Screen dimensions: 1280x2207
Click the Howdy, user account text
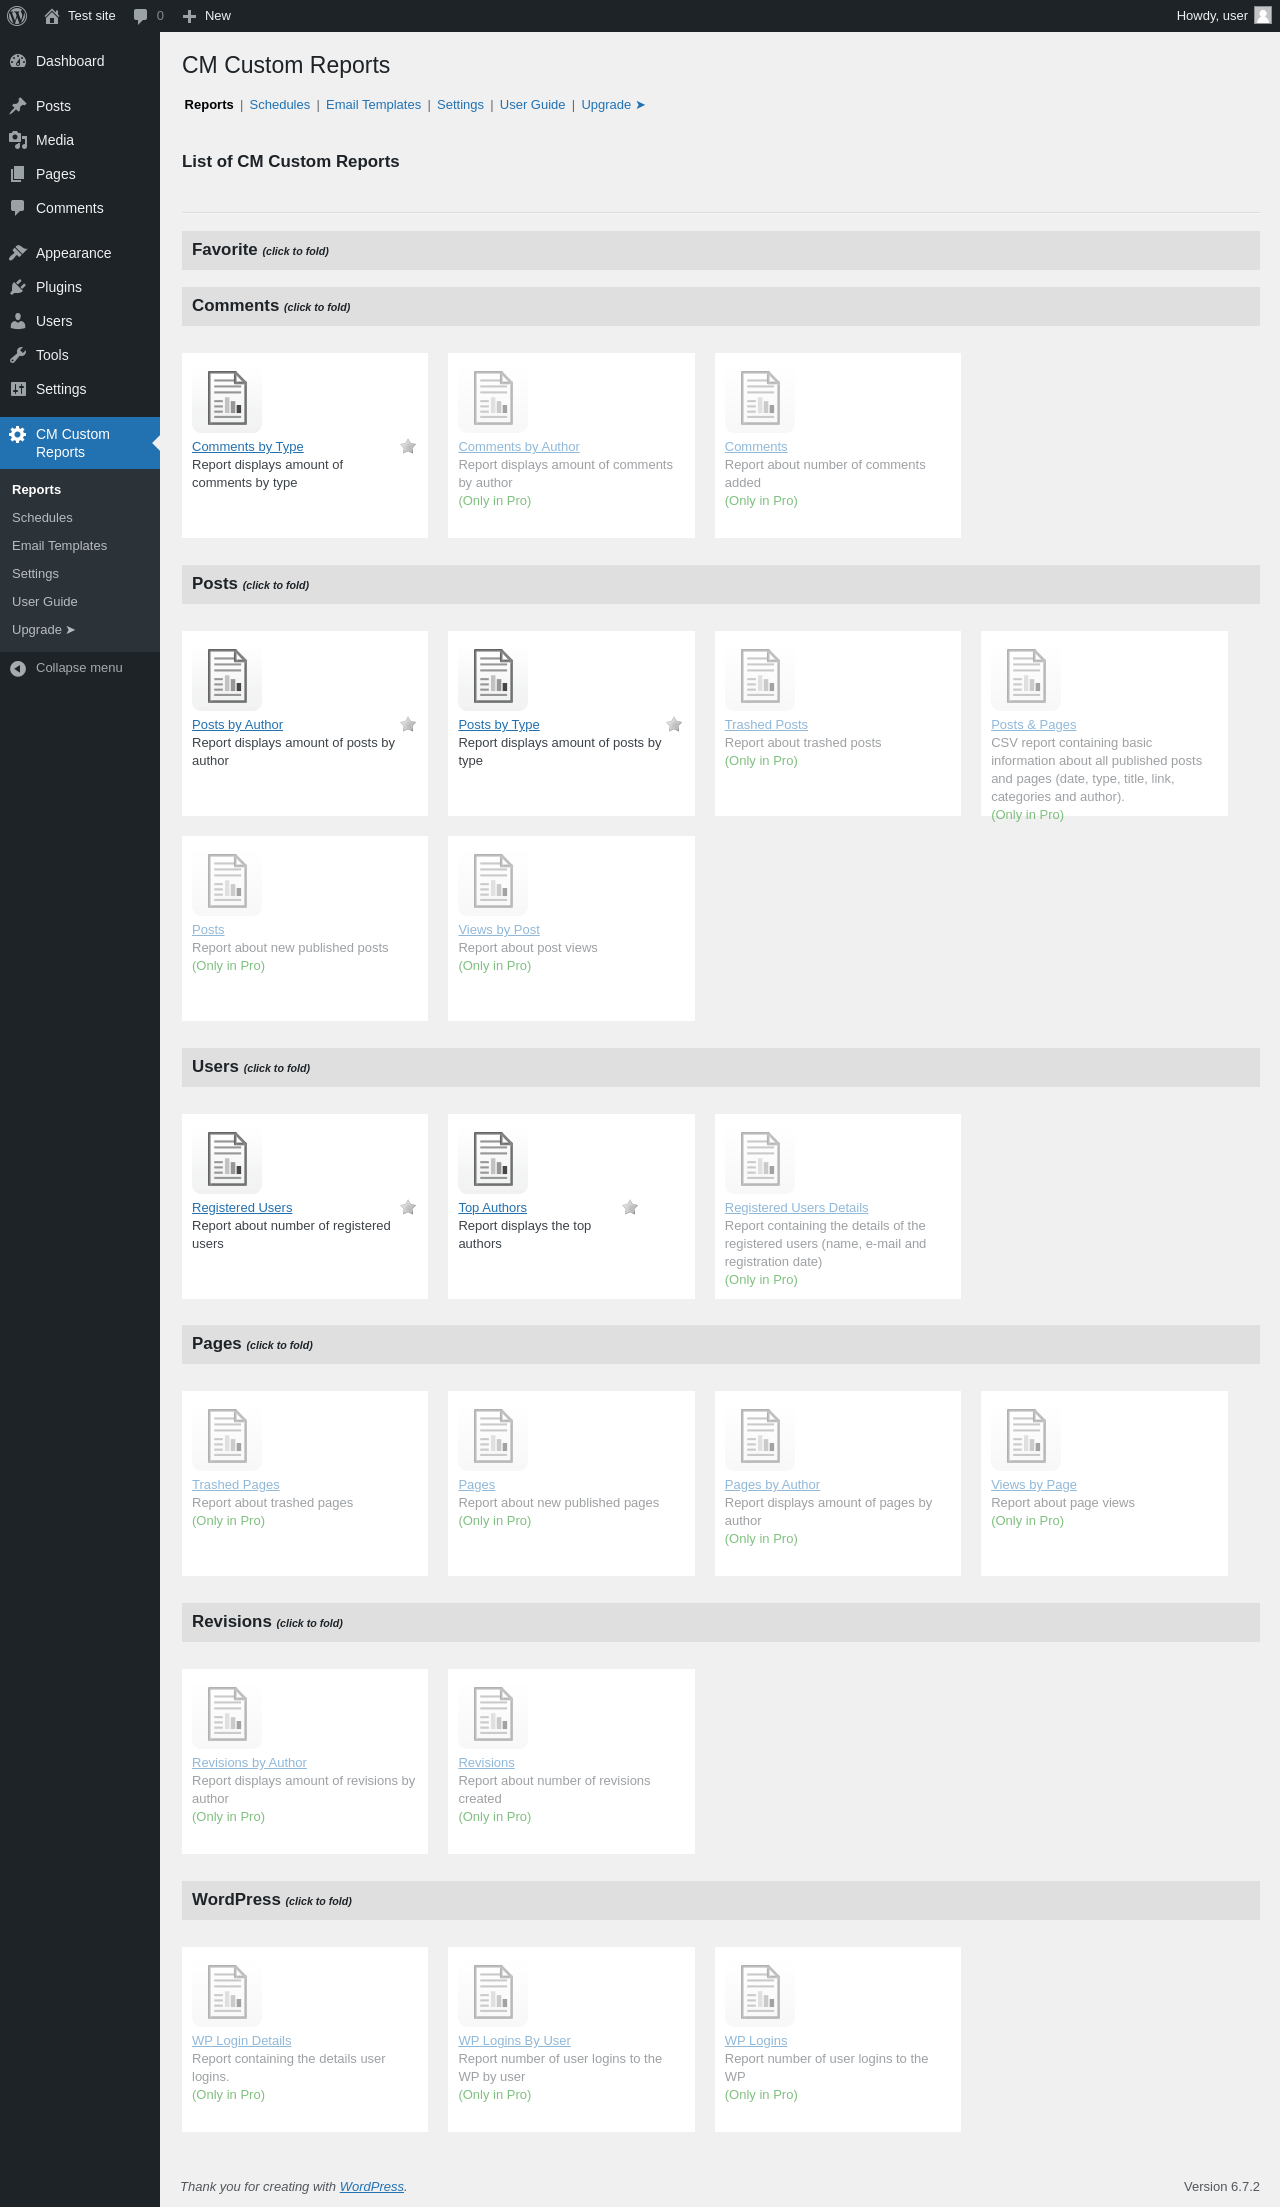1212,16
